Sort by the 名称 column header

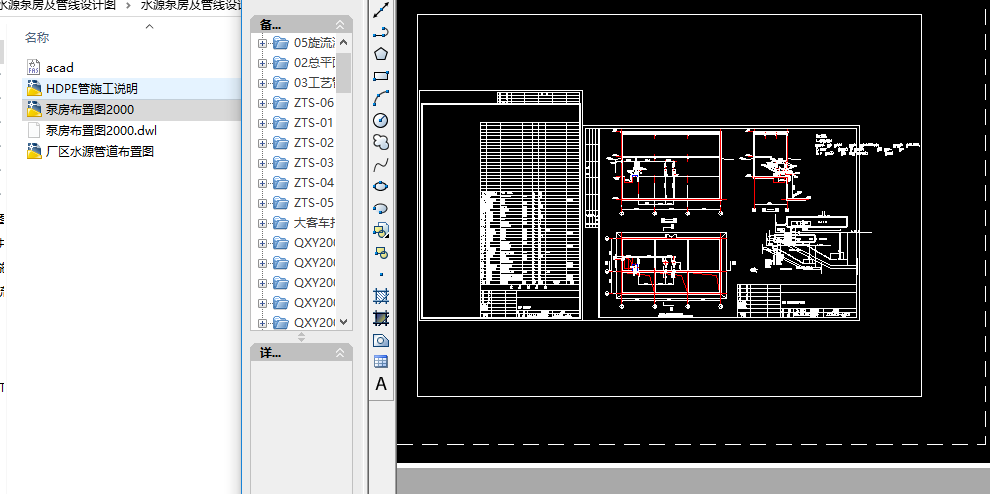tap(37, 38)
